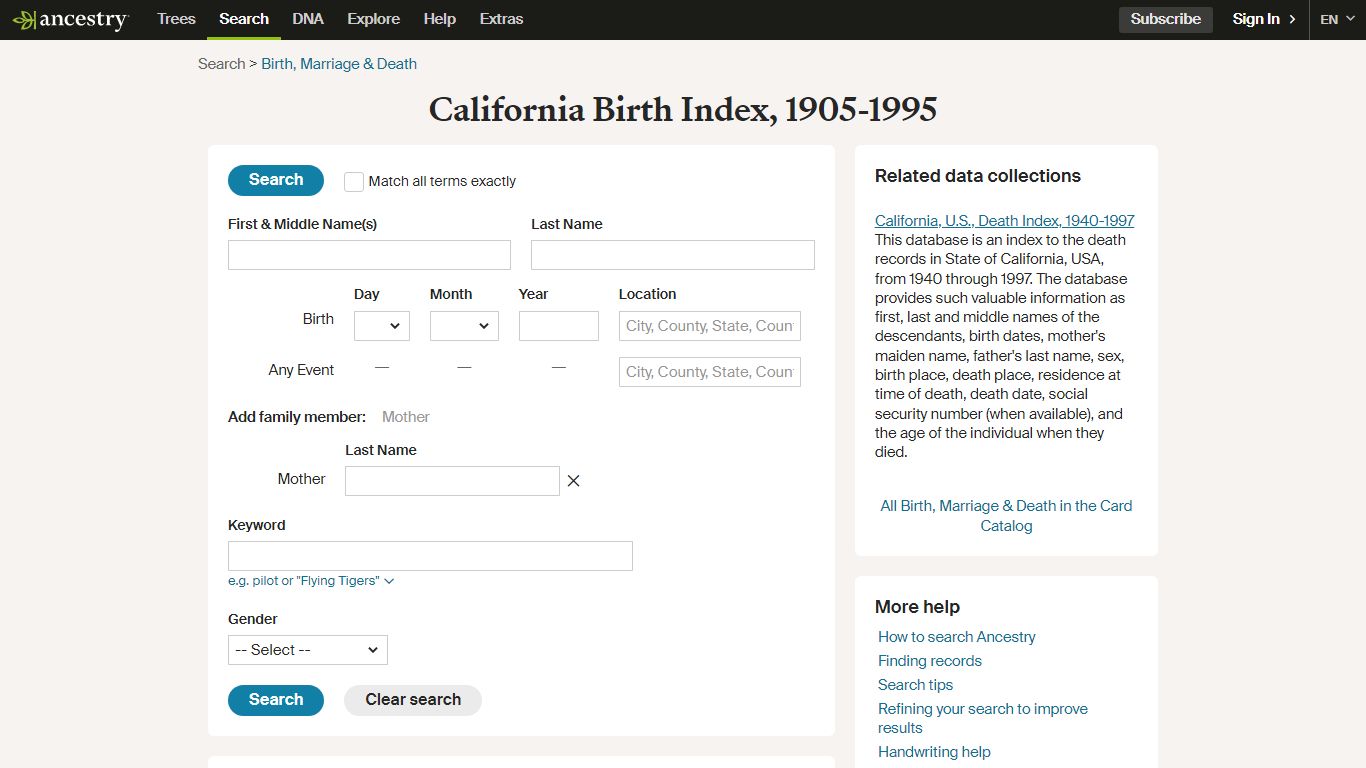1366x768 pixels.
Task: Click the top Search button
Action: tap(276, 180)
